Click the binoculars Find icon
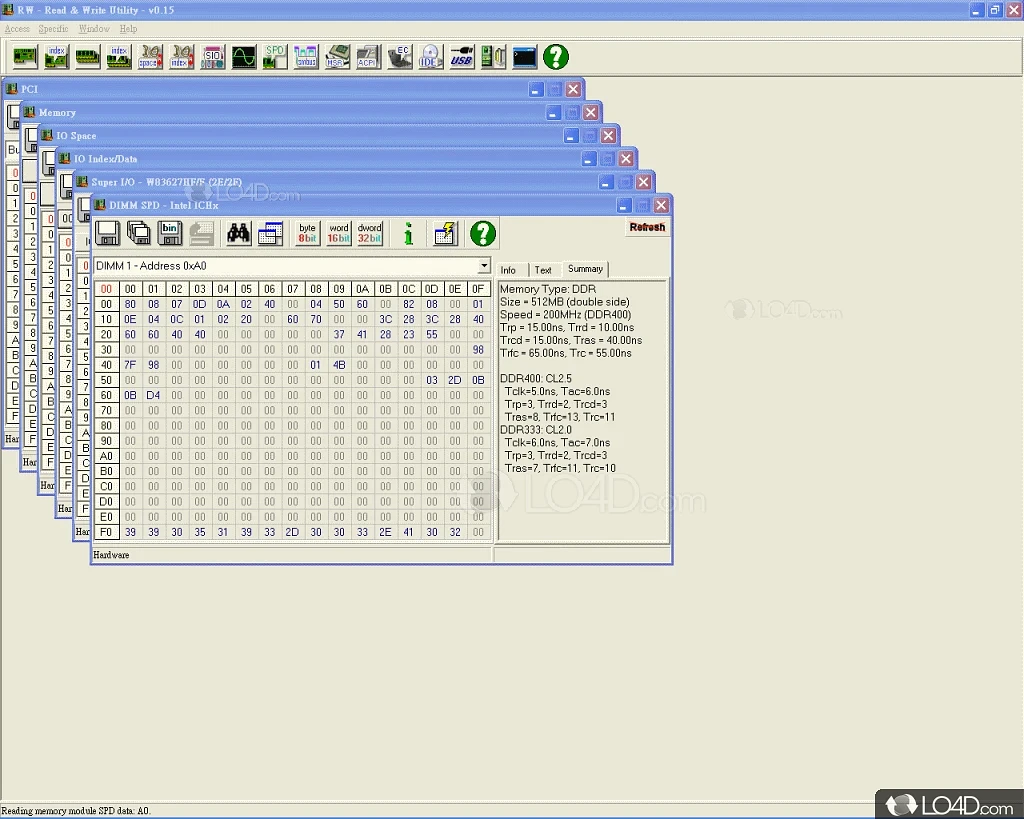This screenshot has height=819, width=1024. click(239, 234)
